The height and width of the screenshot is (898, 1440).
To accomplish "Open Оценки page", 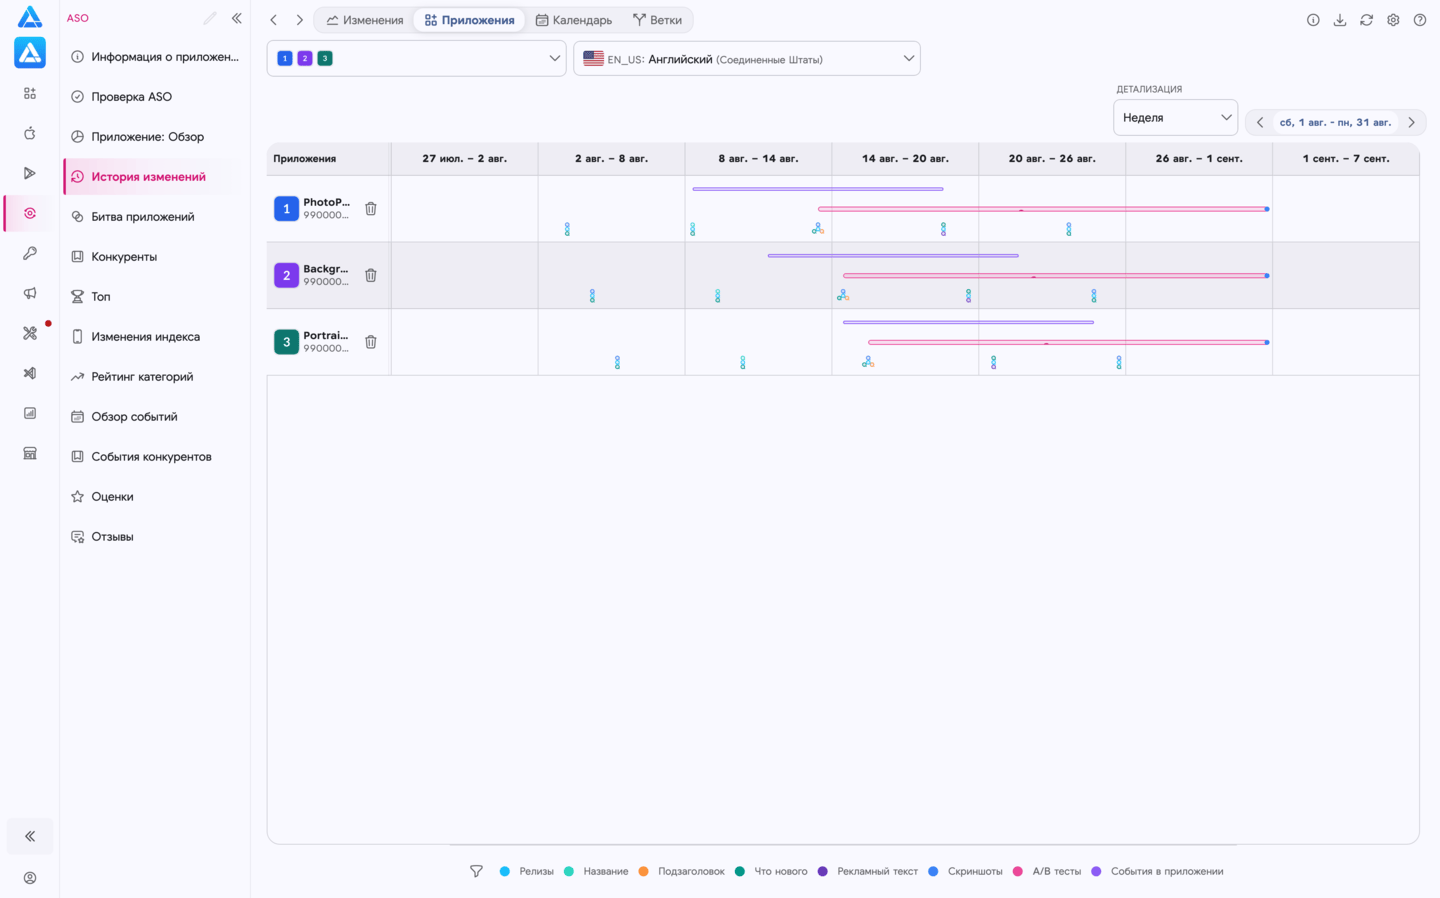I will coord(155,497).
